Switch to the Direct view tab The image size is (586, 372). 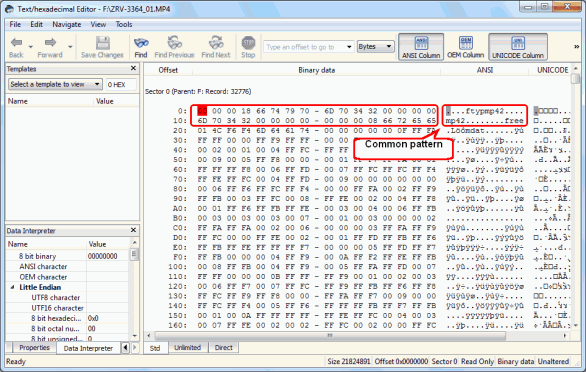point(223,348)
